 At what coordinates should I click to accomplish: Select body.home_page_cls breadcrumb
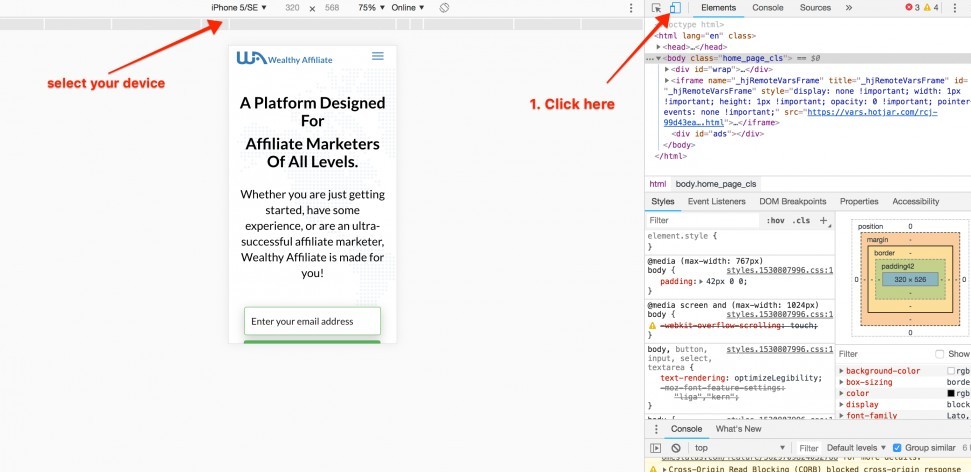pos(715,184)
